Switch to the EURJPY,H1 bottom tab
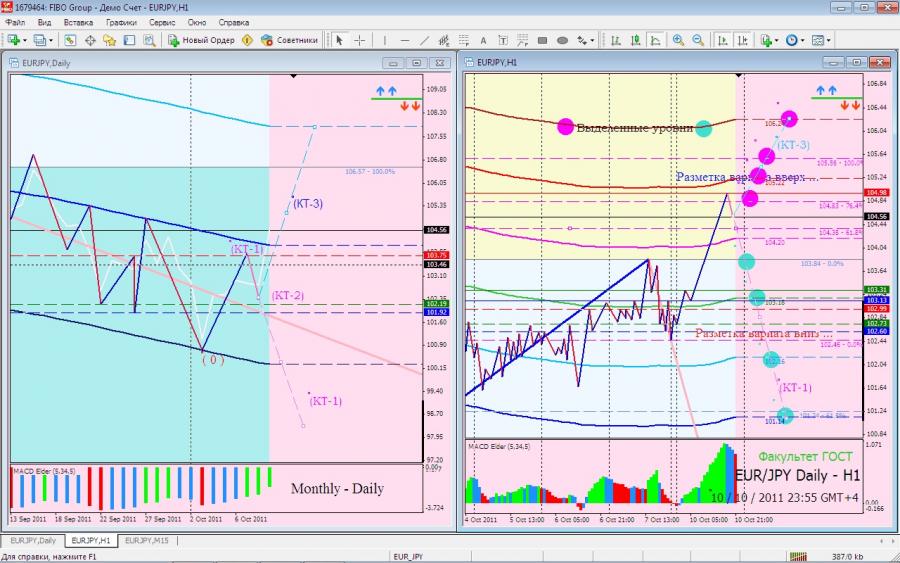This screenshot has width=900, height=563. coord(91,541)
